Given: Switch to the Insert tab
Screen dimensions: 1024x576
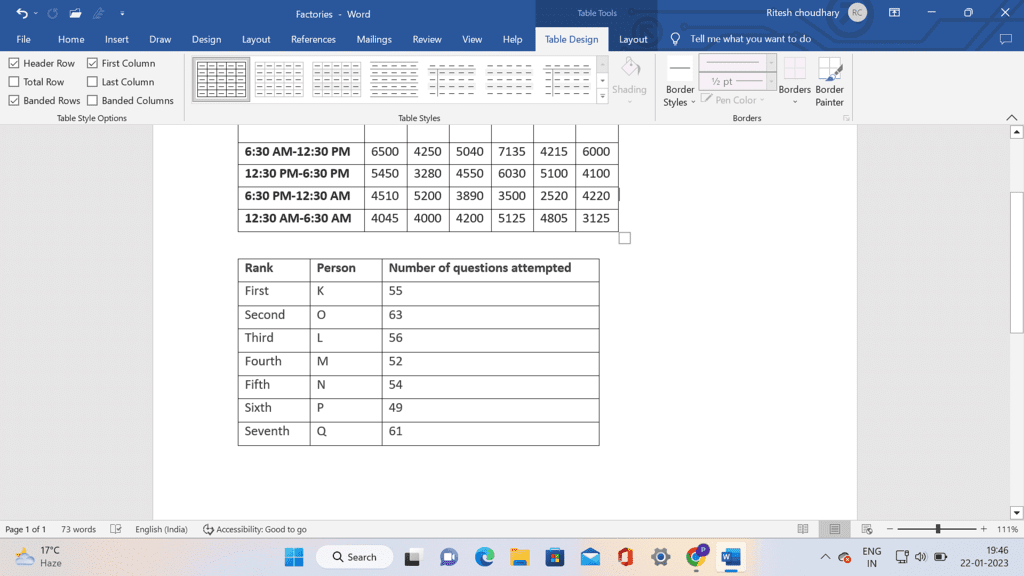Looking at the screenshot, I should (117, 39).
